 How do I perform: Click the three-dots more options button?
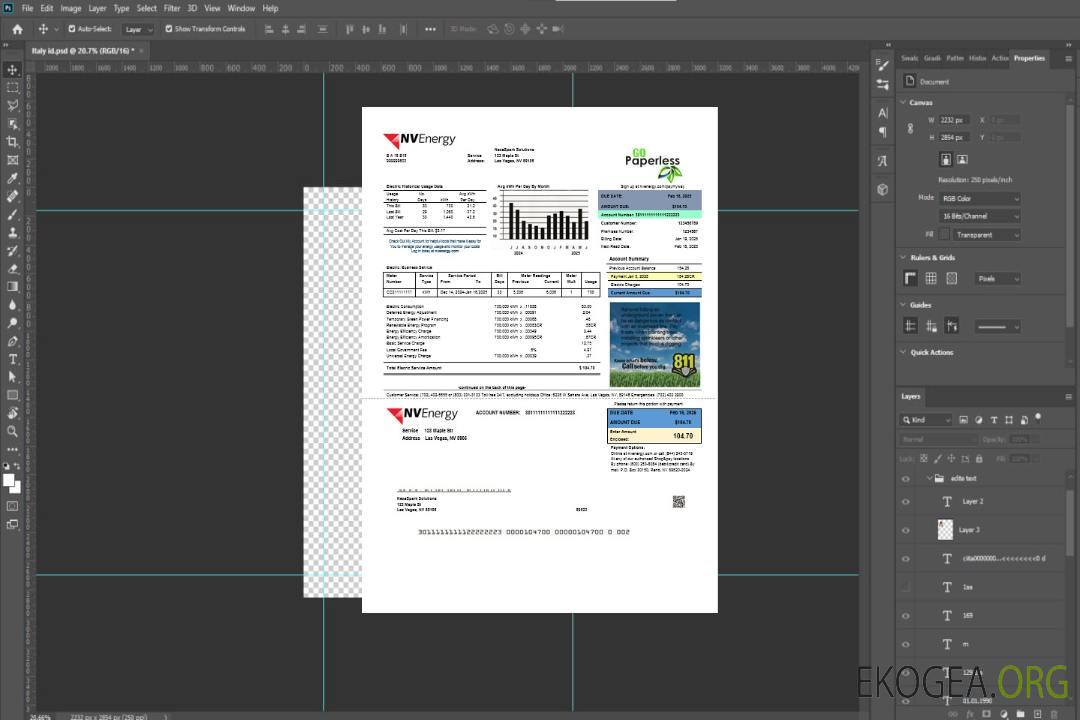(430, 29)
